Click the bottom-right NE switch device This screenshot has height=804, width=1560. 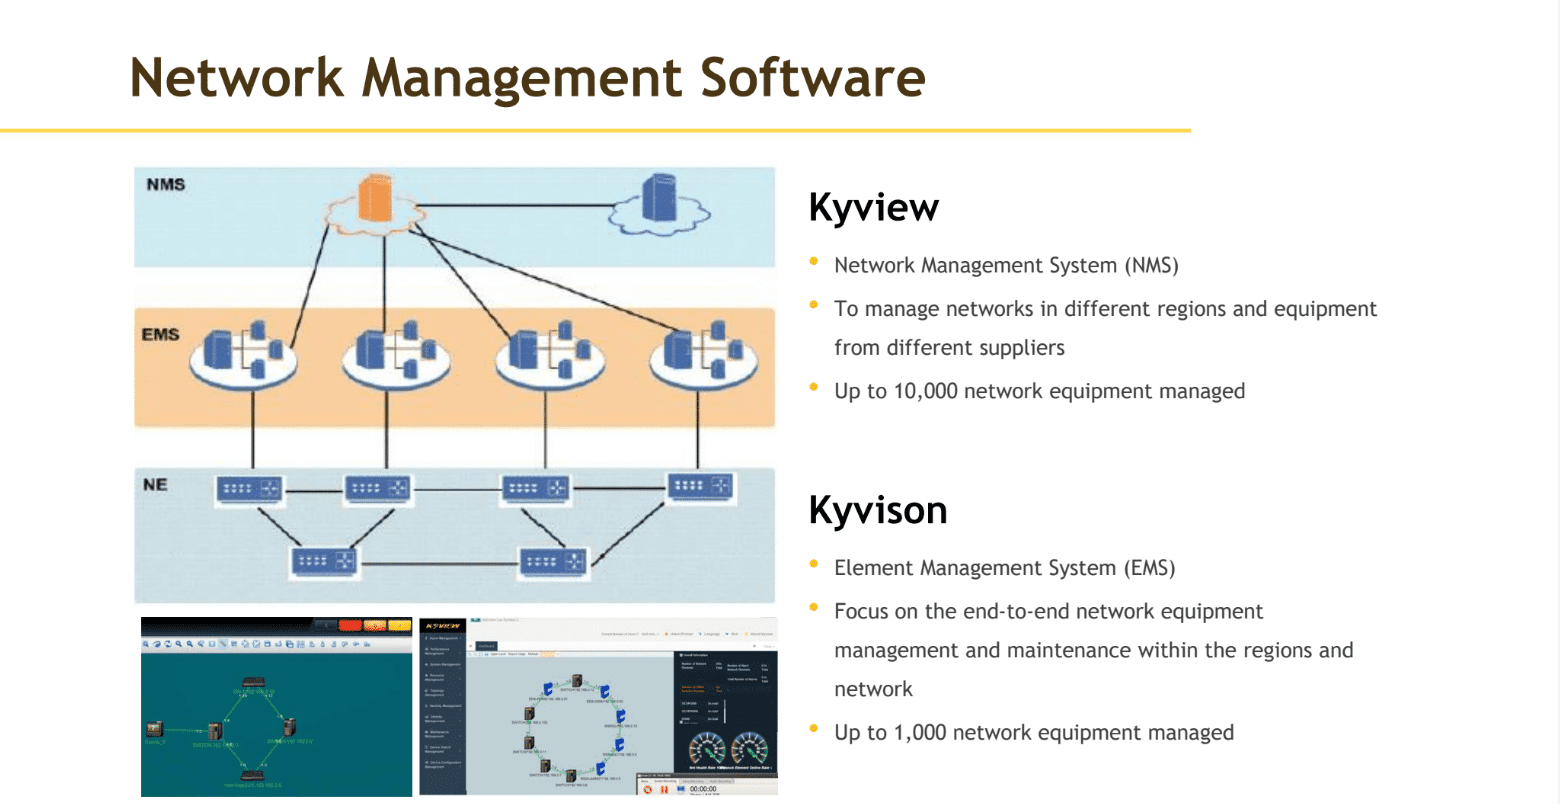coord(553,561)
